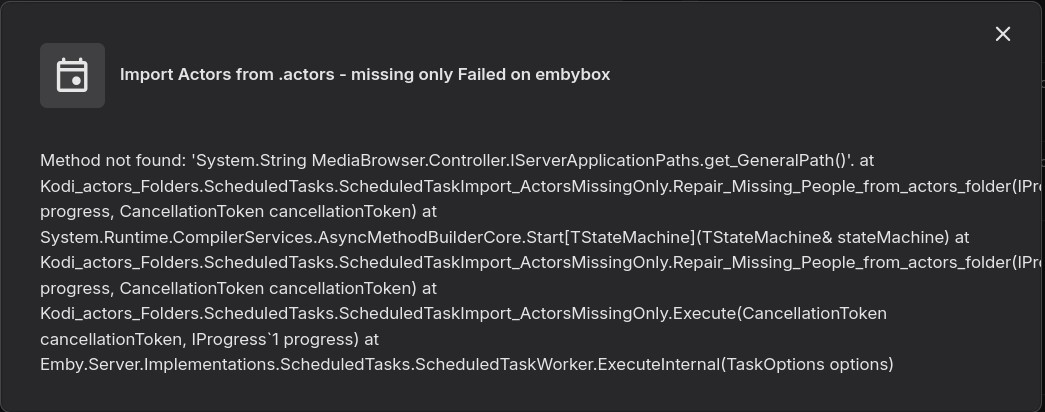Click the "Method not found:" text
Image resolution: width=1045 pixels, height=412 pixels.
pyautogui.click(x=113, y=161)
